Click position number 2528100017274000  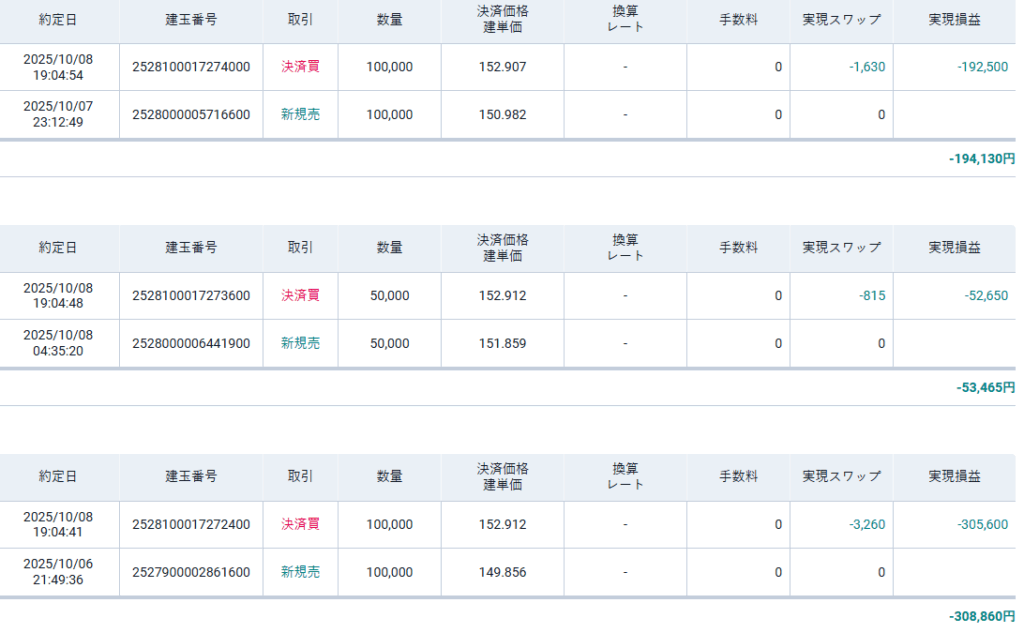tap(191, 67)
